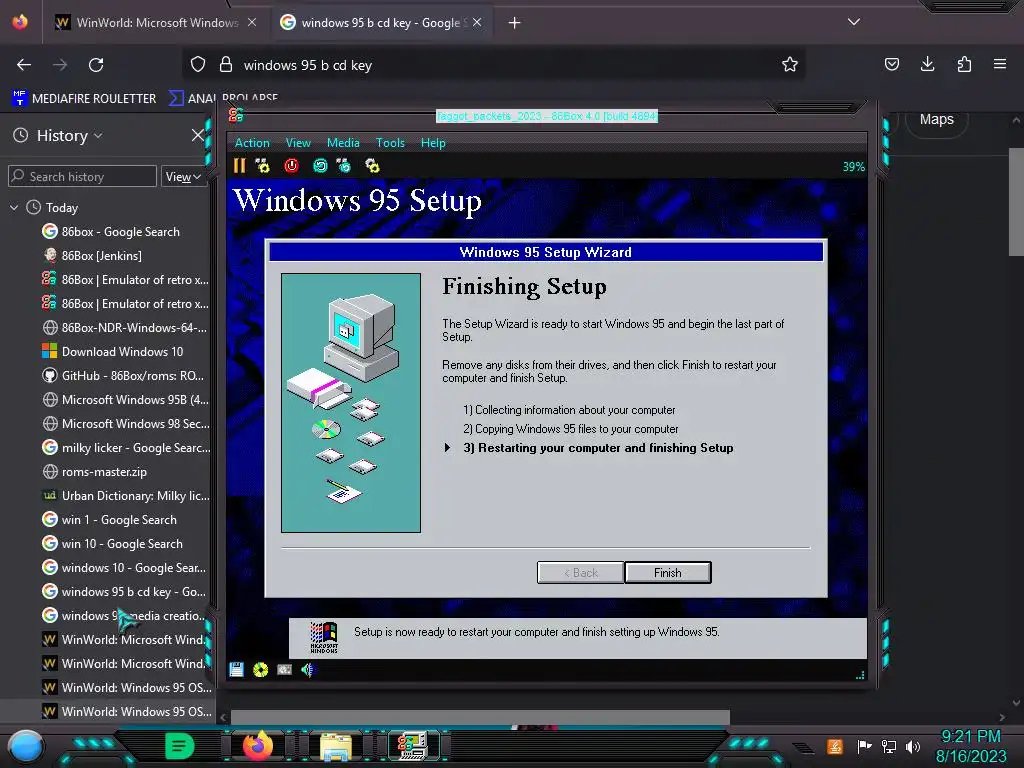Open the 86Box View menu
Viewport: 1024px width, 768px height.
pyautogui.click(x=298, y=142)
